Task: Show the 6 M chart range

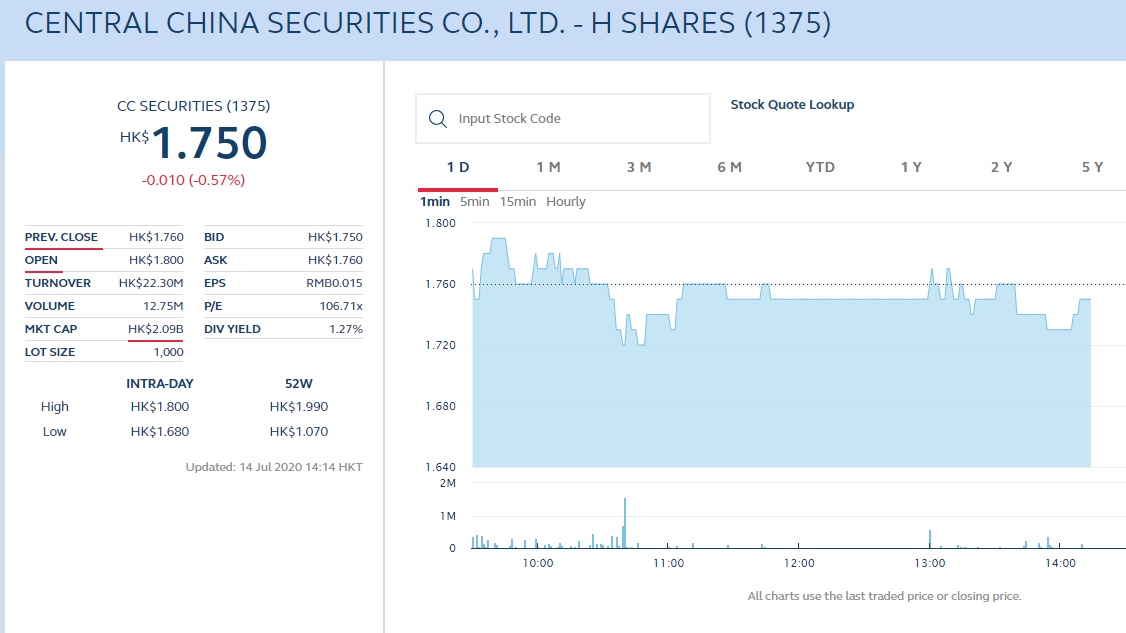Action: click(x=730, y=167)
